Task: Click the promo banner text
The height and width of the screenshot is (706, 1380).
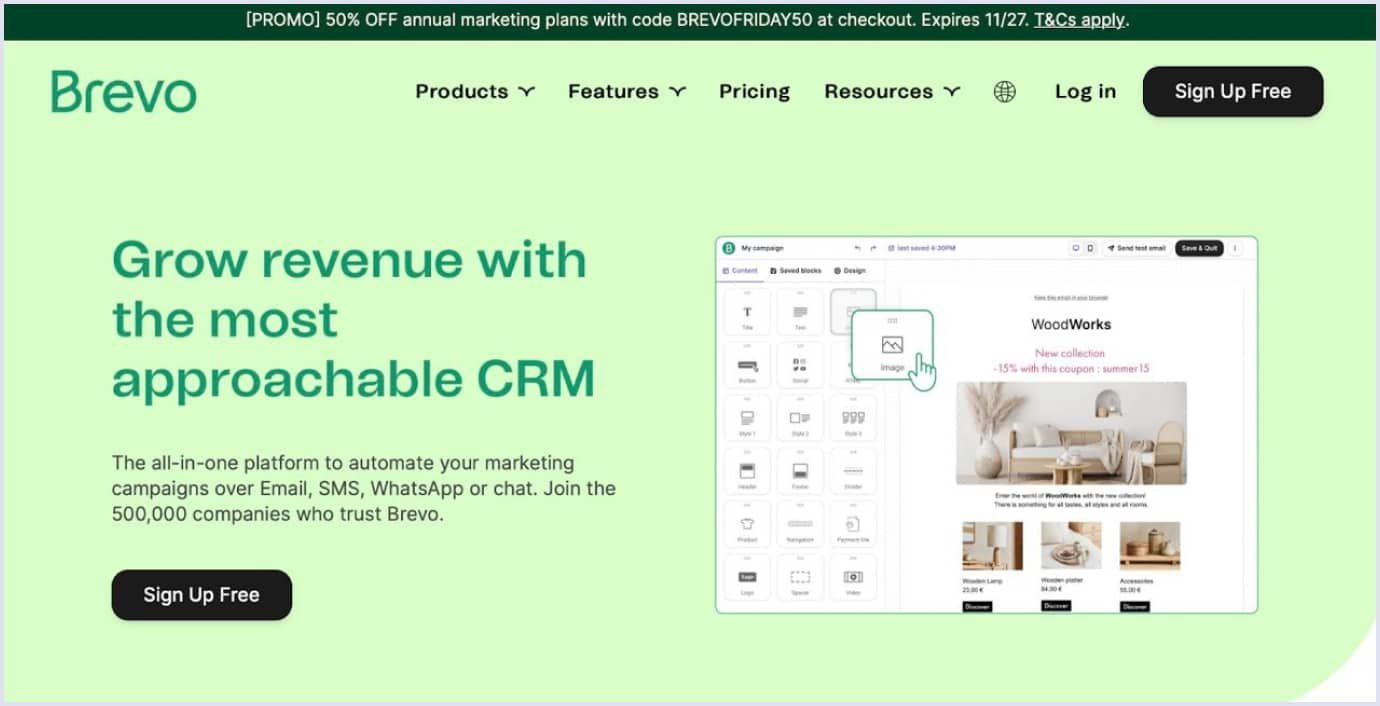Action: click(x=687, y=20)
